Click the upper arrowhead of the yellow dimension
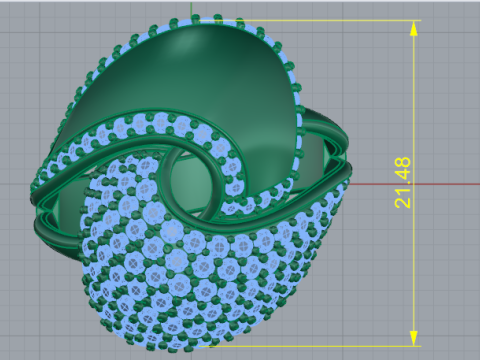This screenshot has height=360, width=480. tap(414, 29)
